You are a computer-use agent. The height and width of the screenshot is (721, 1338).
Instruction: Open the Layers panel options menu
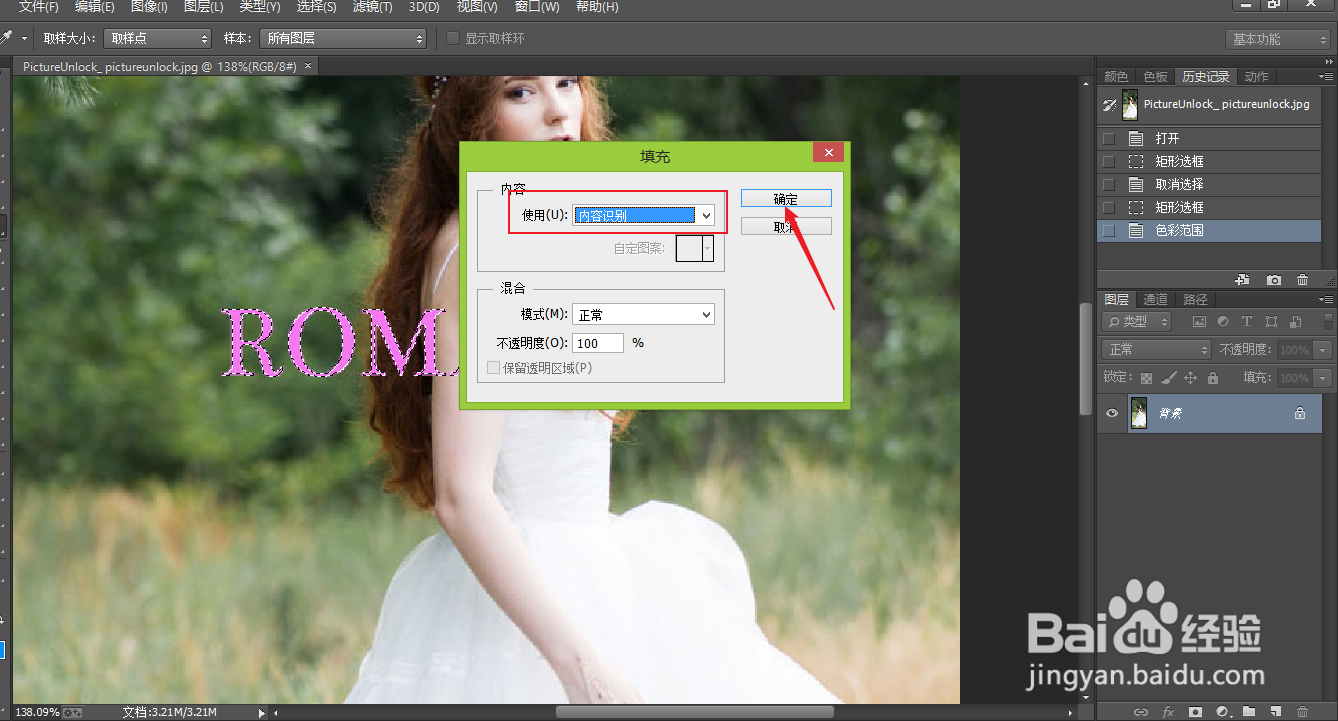click(x=1325, y=300)
